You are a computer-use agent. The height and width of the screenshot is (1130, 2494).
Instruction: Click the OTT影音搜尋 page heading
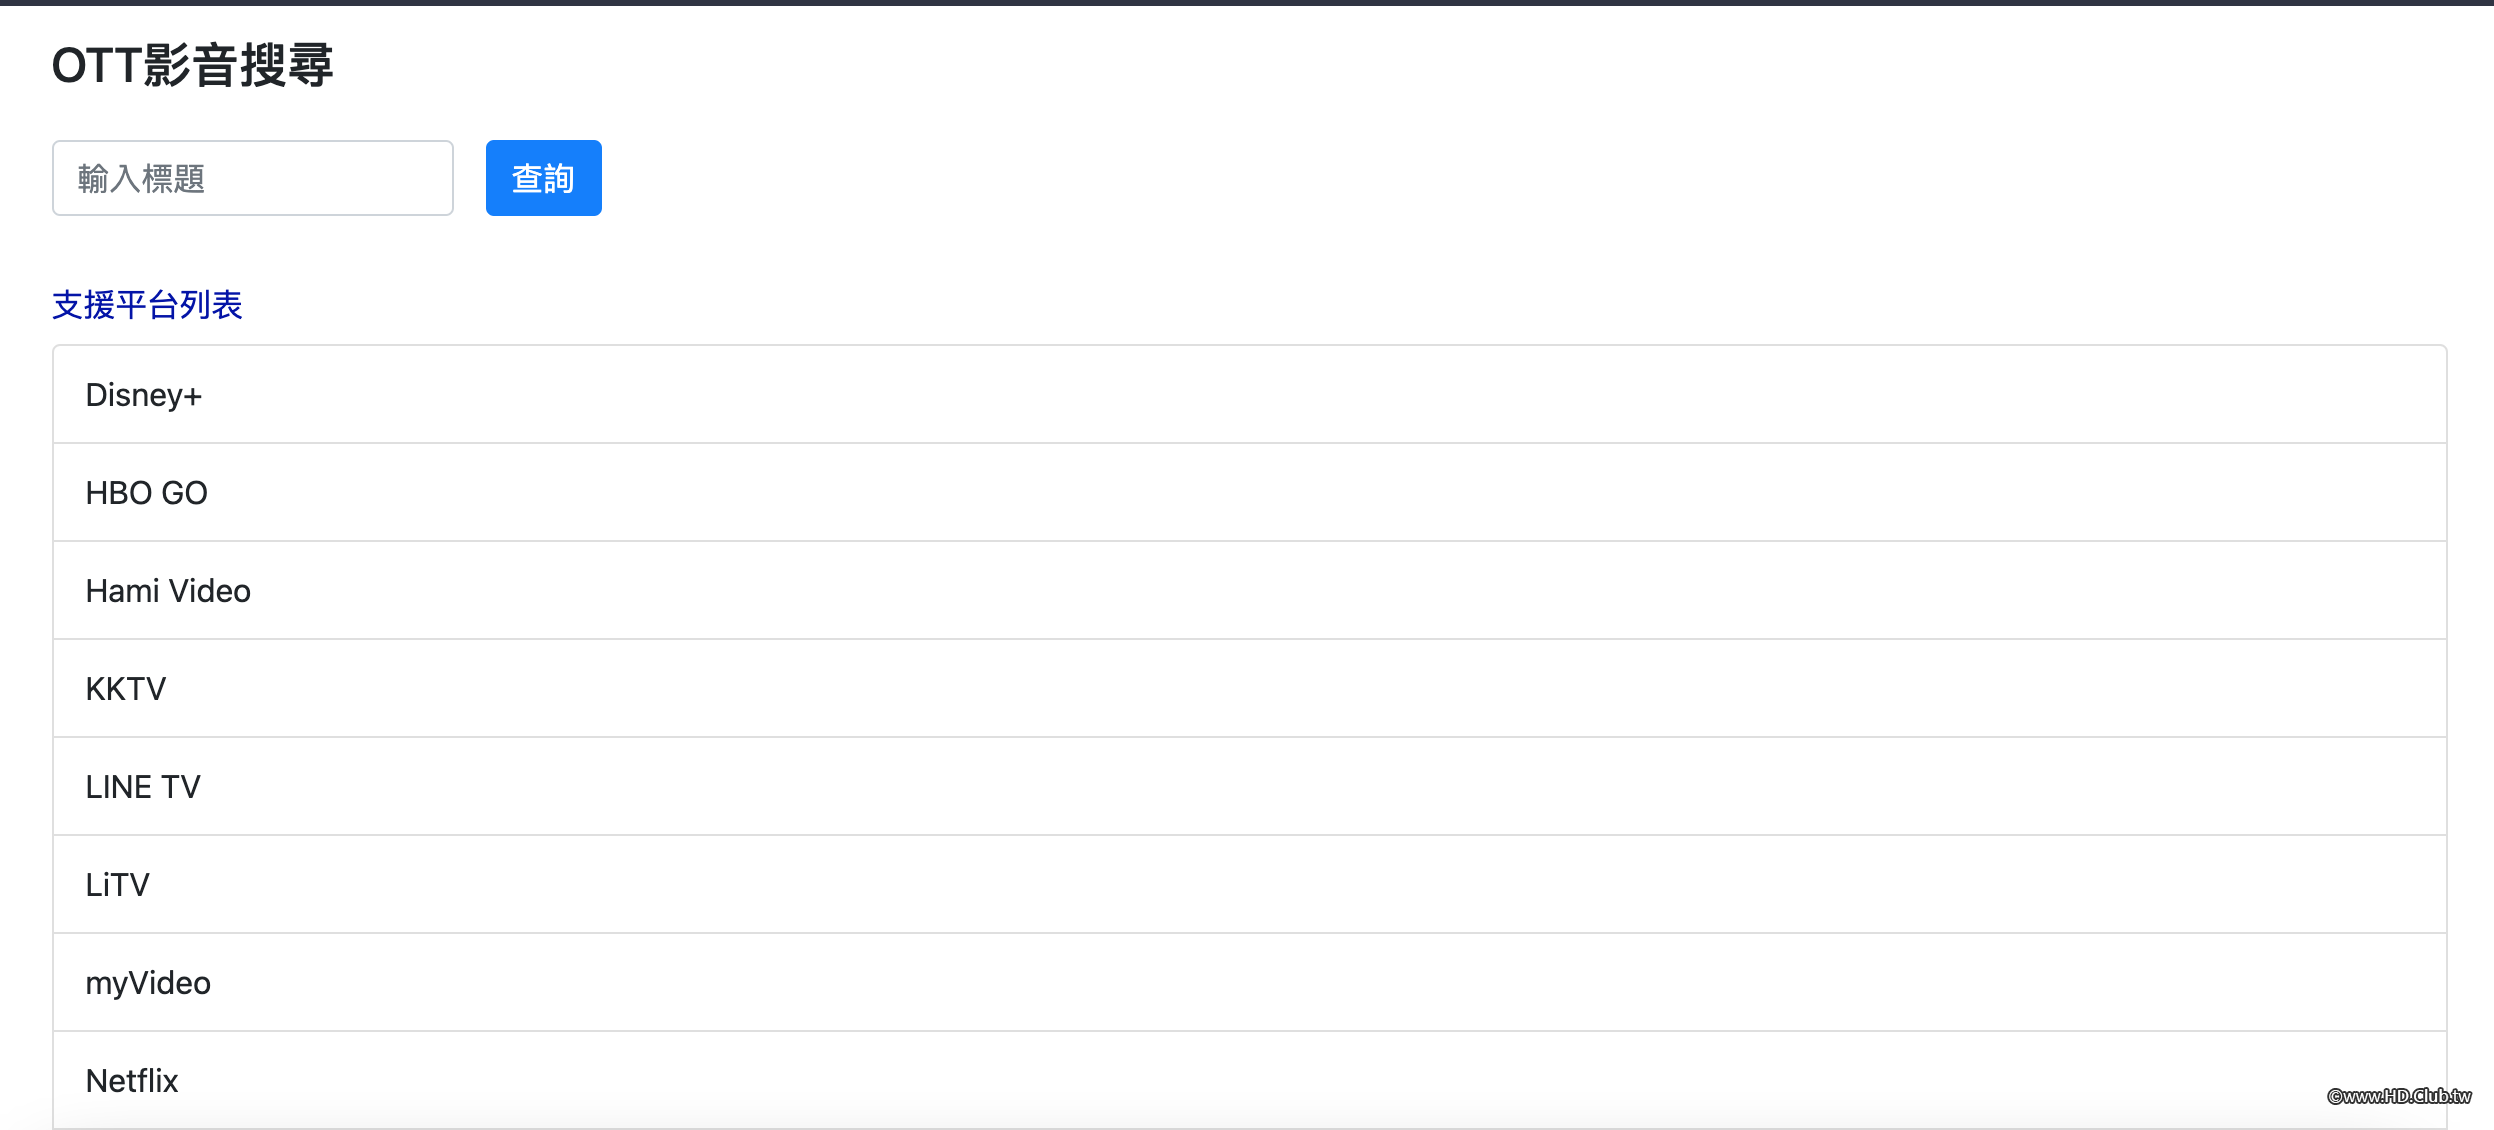[x=192, y=66]
